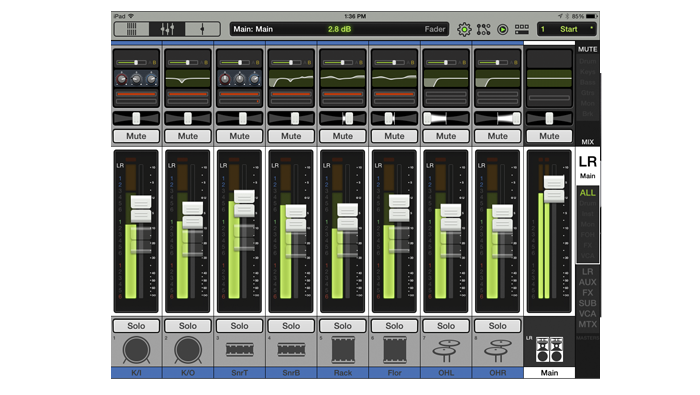Select the Rack channel name label
The width and height of the screenshot is (700, 395).
[x=343, y=373]
